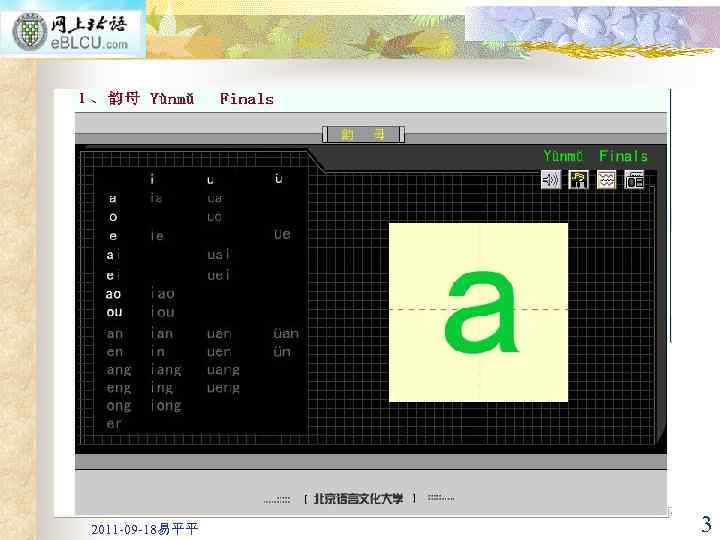Viewport: 720px width, 540px height.
Task: Click the green 'Yùnmǔ Finals' label
Action: pos(596,156)
